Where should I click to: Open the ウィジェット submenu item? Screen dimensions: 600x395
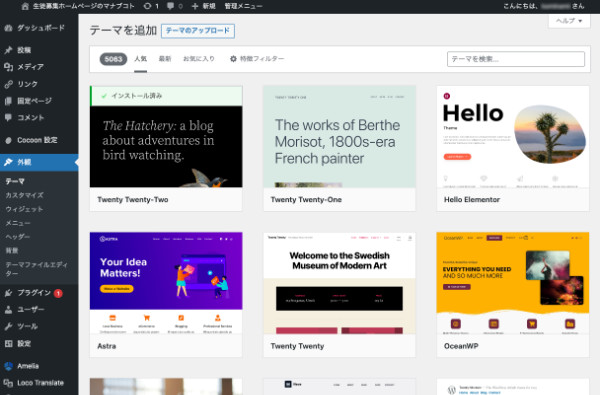[24, 209]
